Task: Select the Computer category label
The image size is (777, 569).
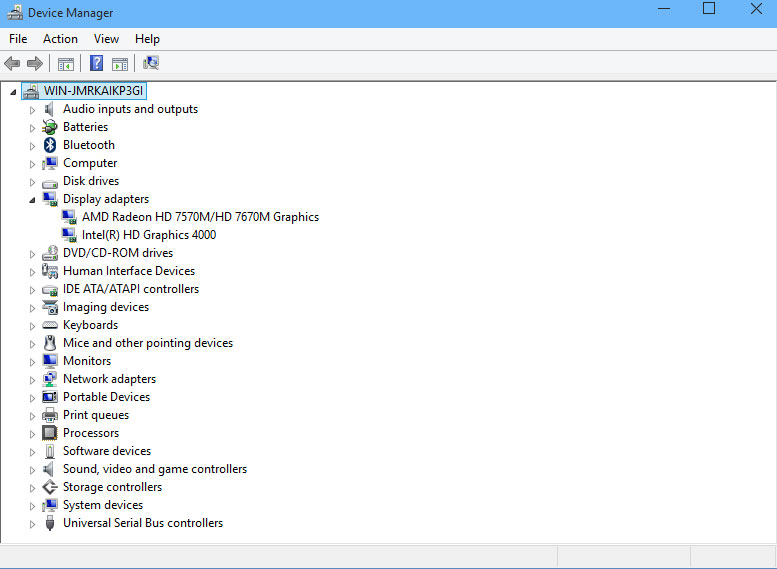Action: coord(90,163)
